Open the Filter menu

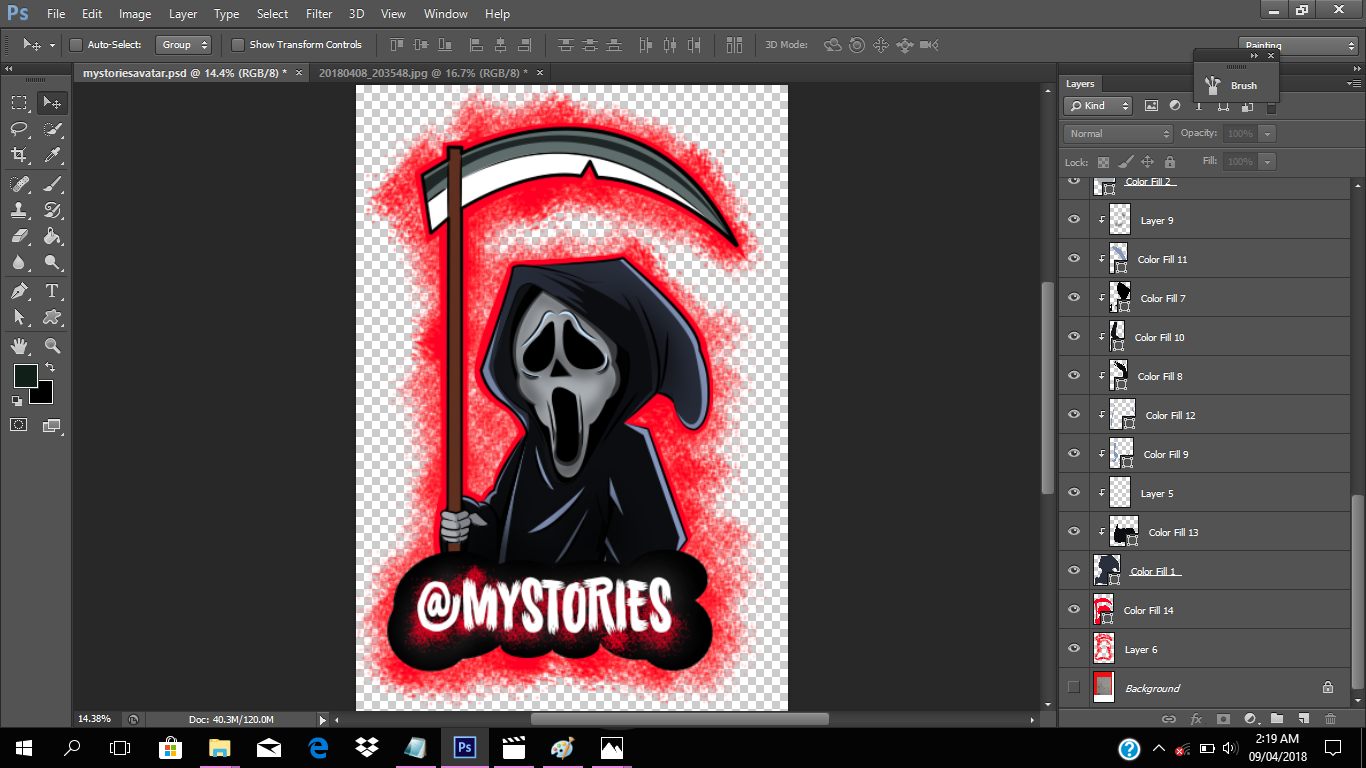(319, 14)
